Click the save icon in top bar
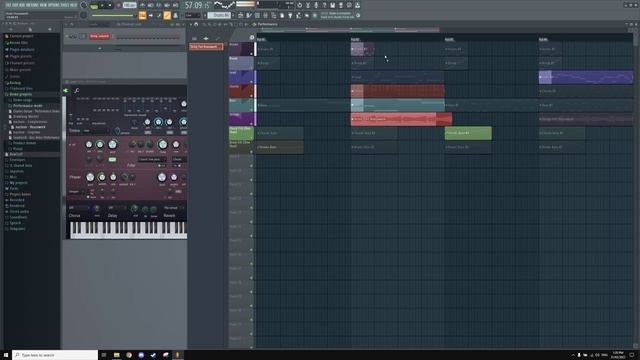640x360 pixels. [x=332, y=5]
